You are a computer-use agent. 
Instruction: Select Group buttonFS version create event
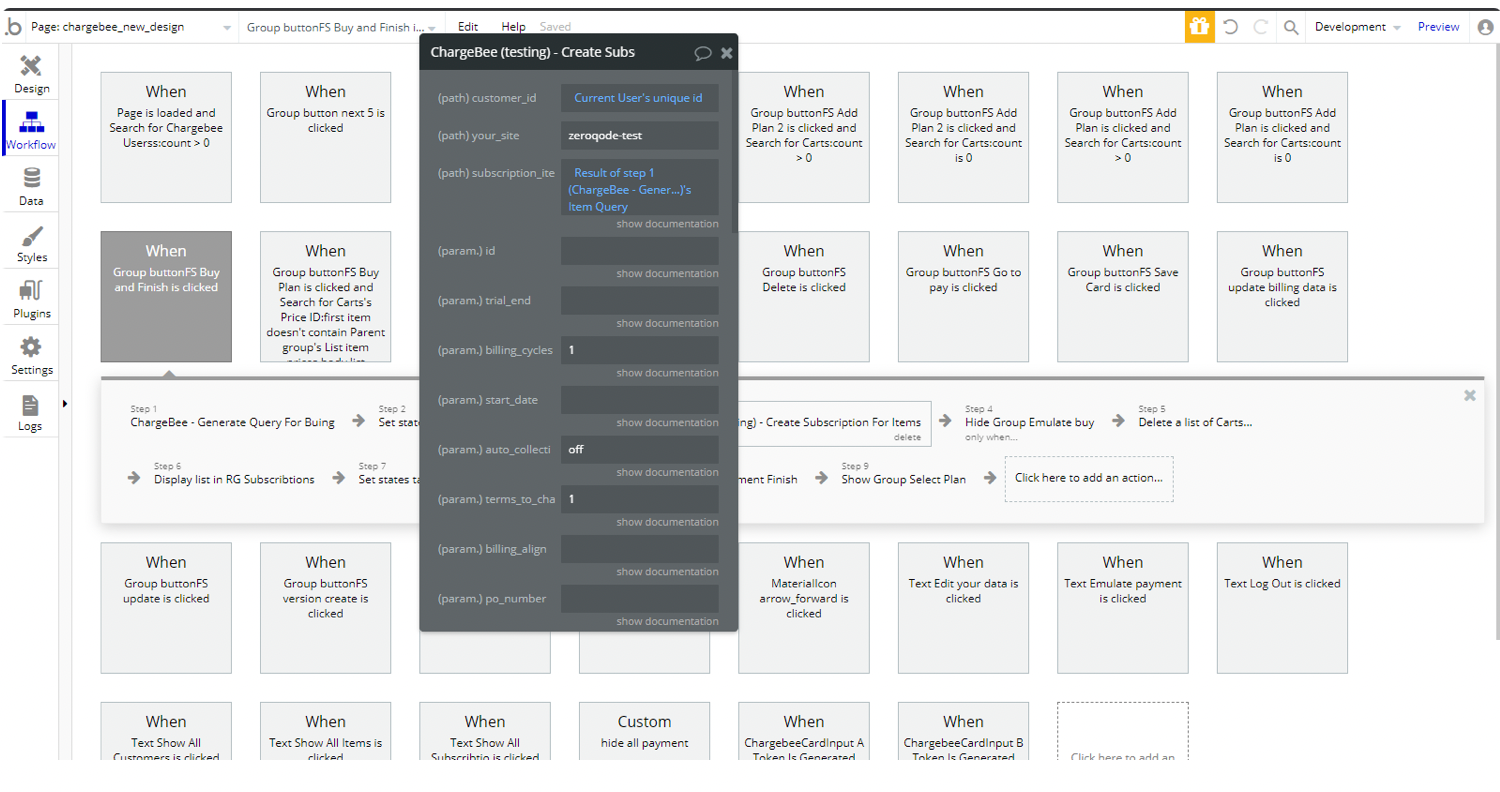tap(325, 608)
